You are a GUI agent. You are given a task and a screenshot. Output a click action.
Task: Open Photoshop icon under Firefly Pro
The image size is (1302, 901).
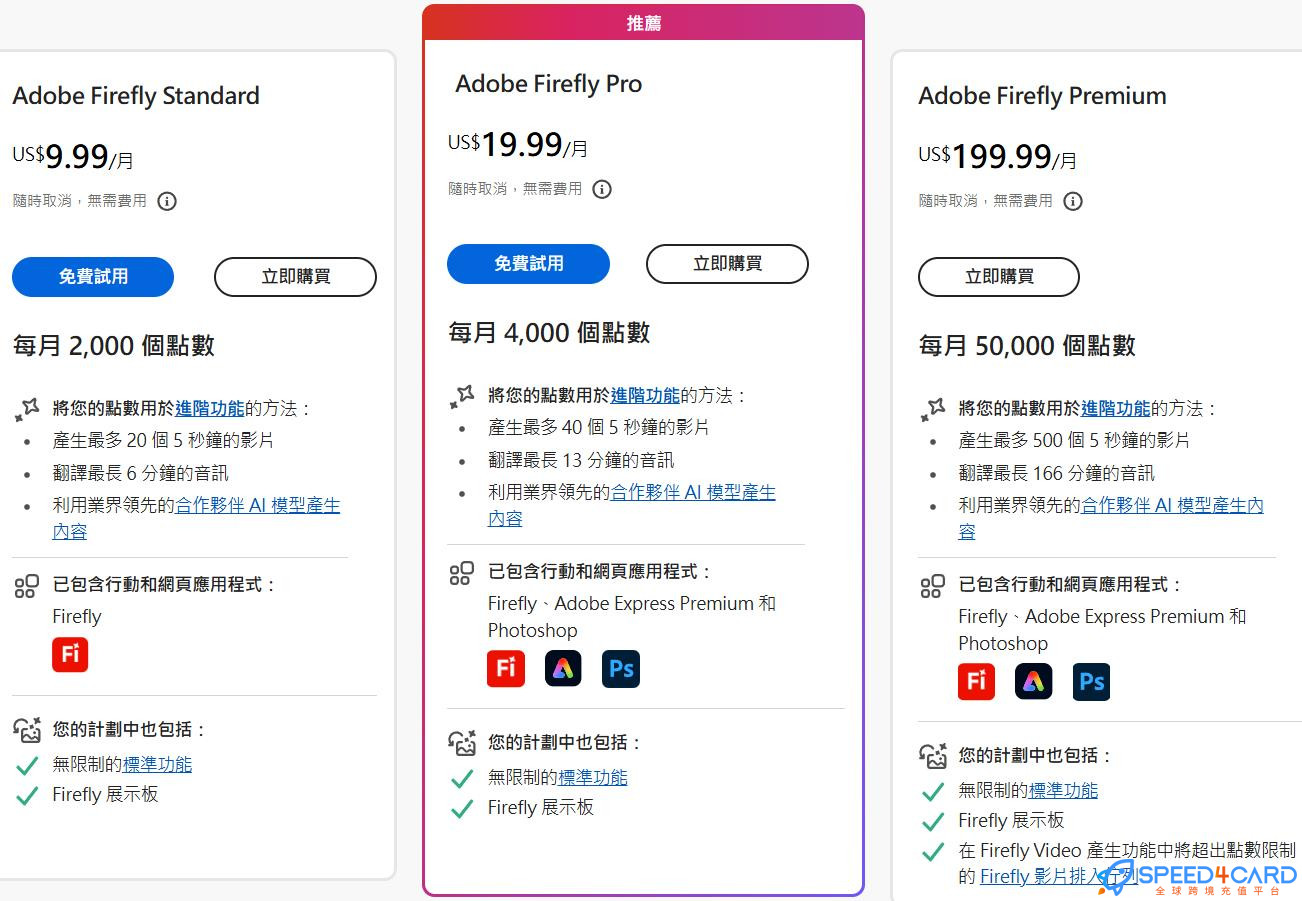point(620,668)
